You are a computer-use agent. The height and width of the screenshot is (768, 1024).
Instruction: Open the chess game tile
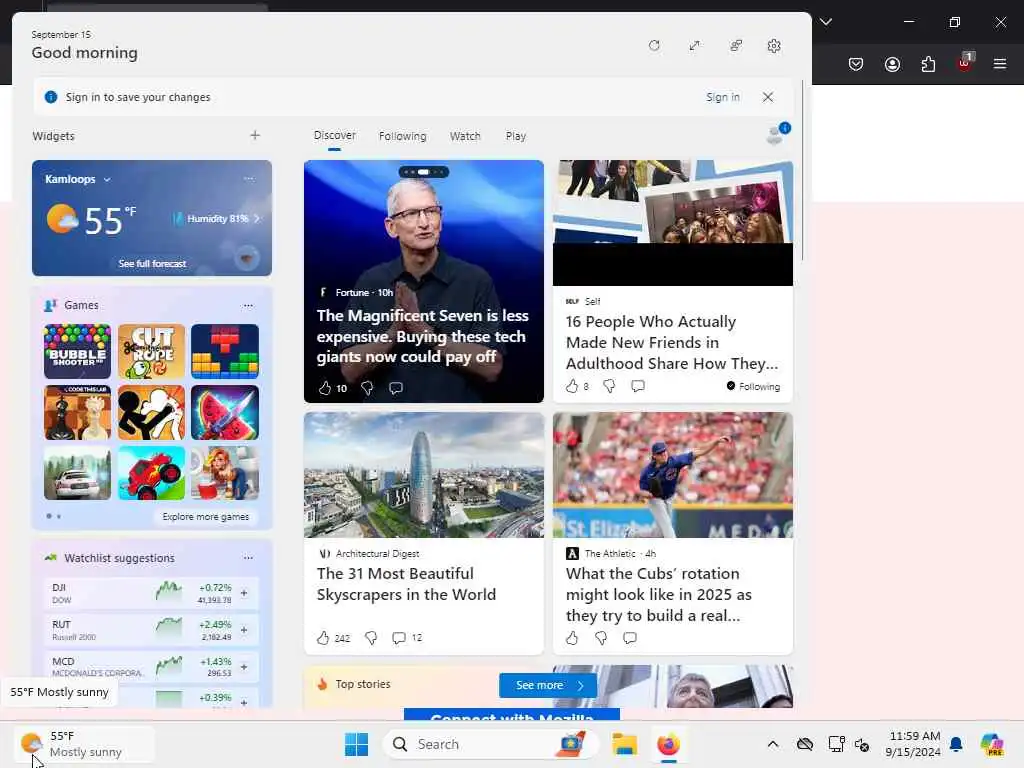77,412
